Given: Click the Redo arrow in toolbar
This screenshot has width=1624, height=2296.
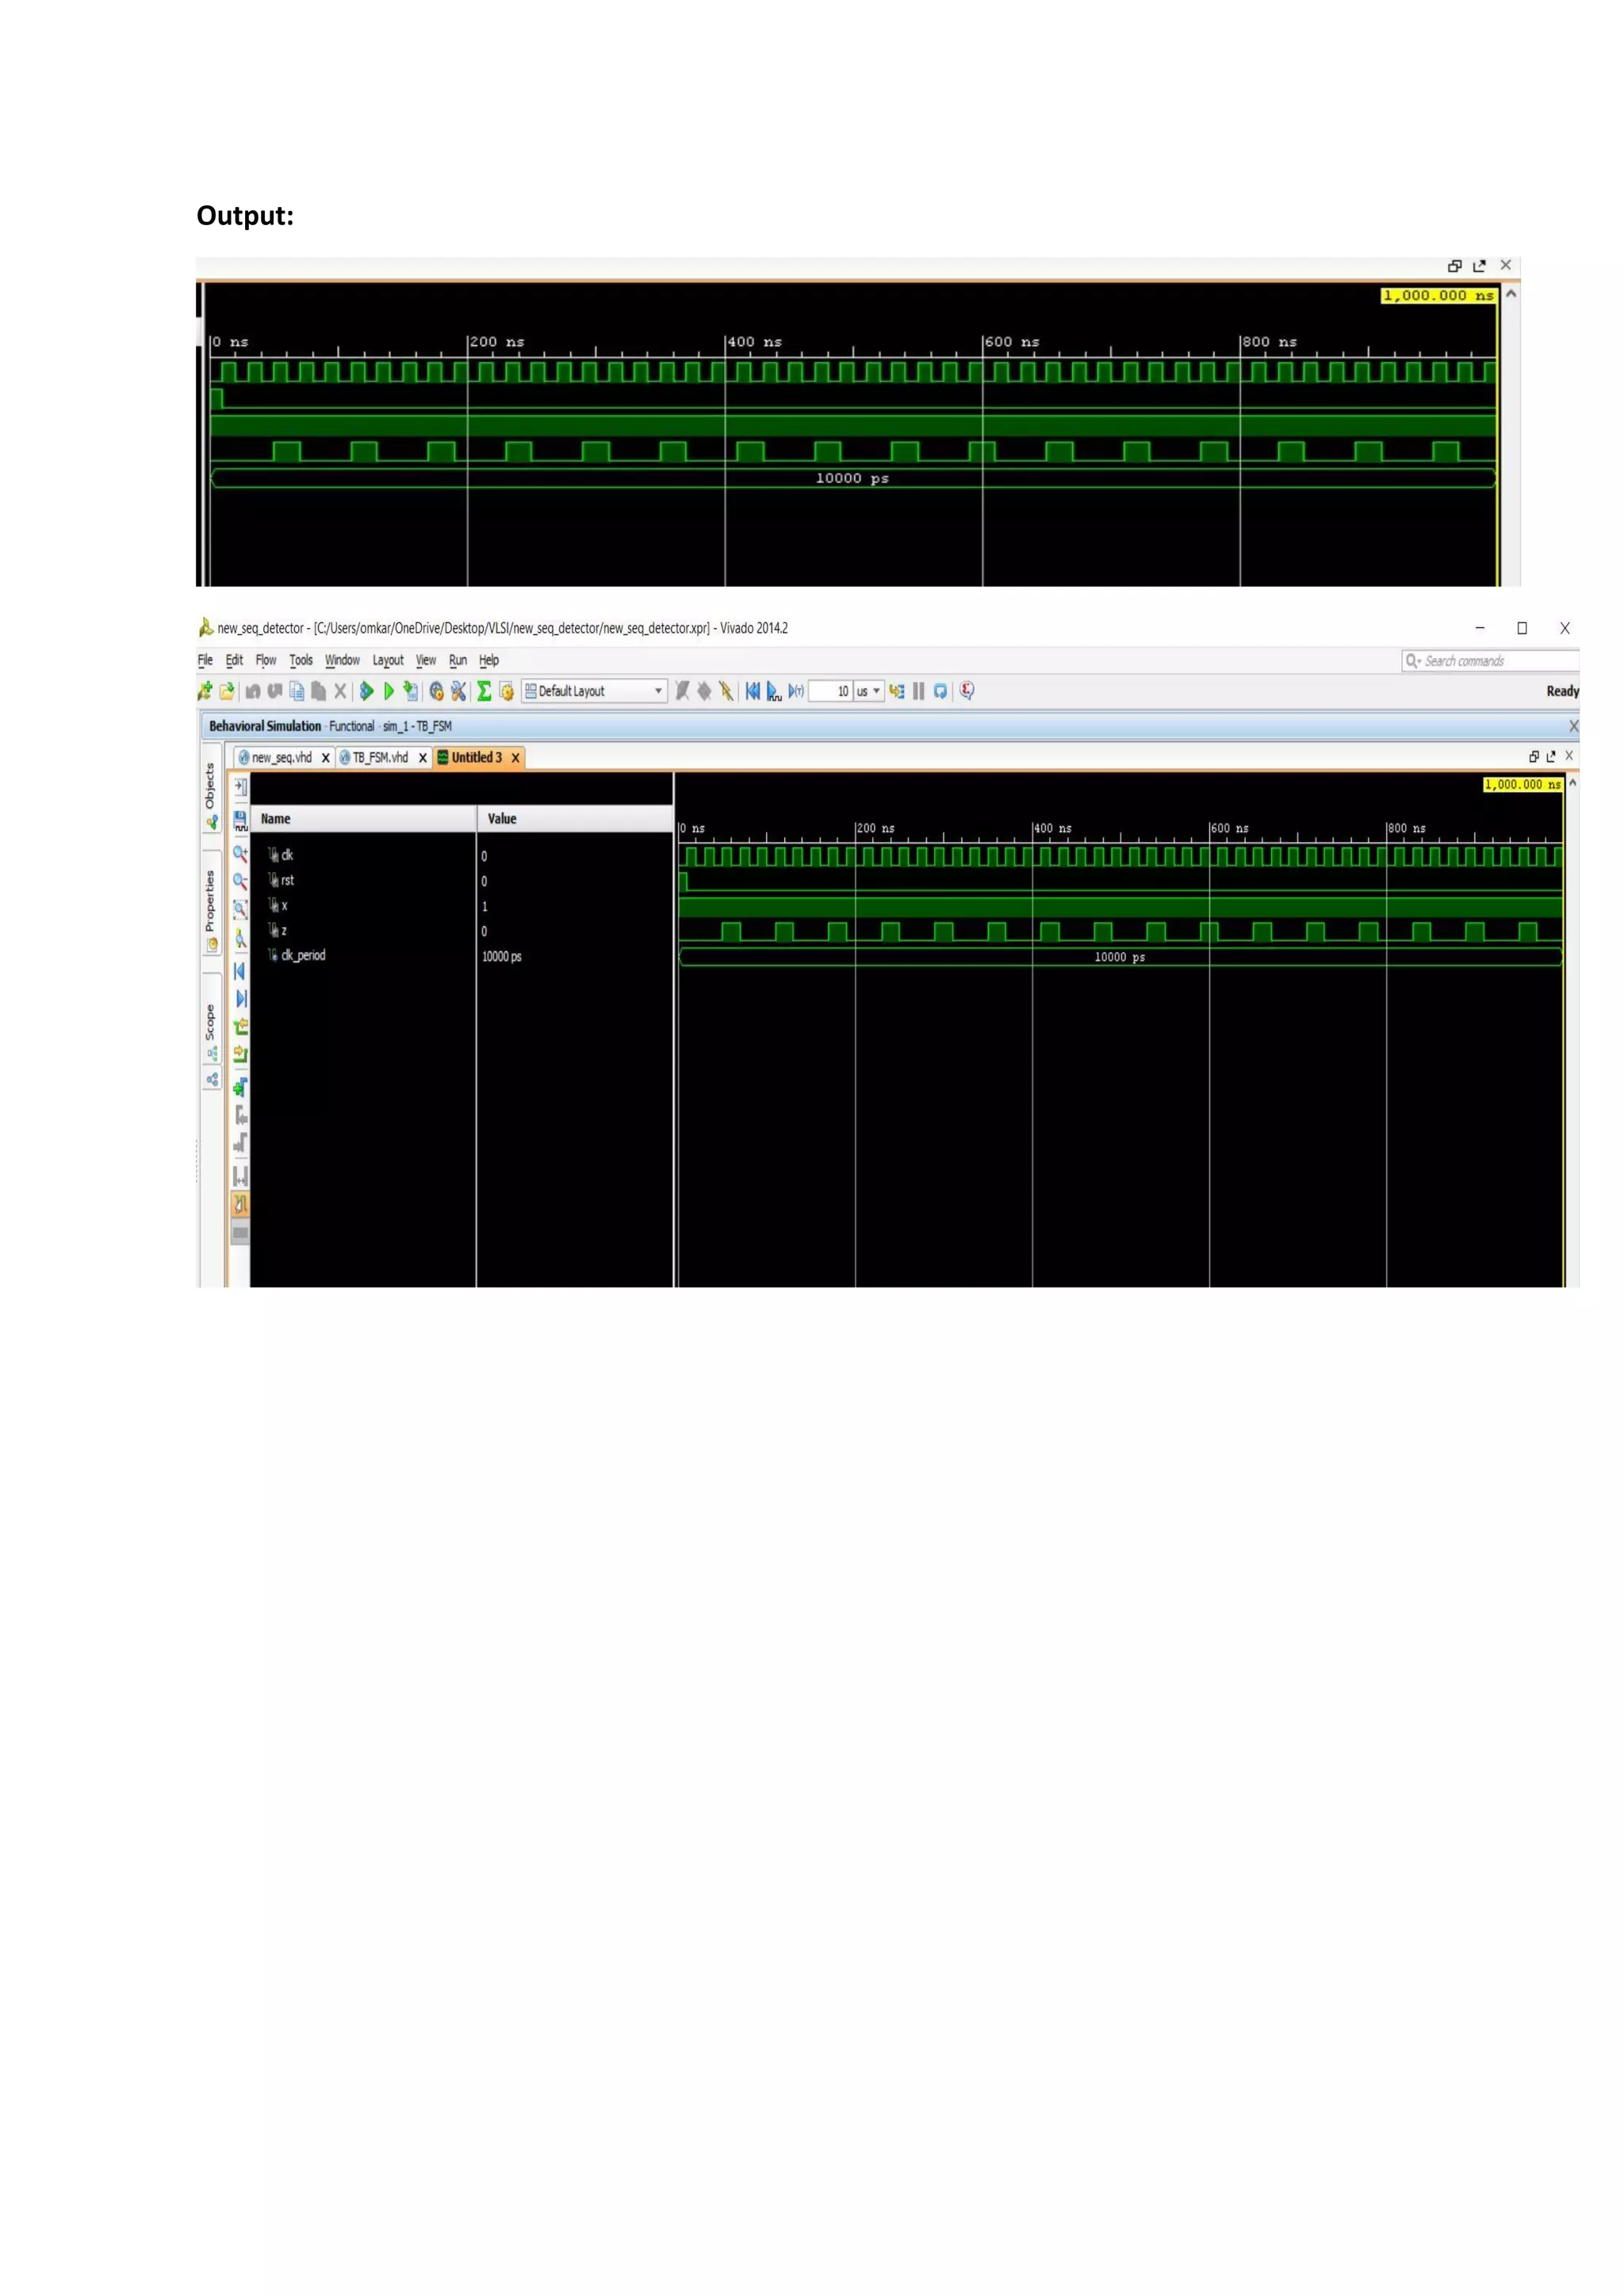Looking at the screenshot, I should click(x=275, y=691).
